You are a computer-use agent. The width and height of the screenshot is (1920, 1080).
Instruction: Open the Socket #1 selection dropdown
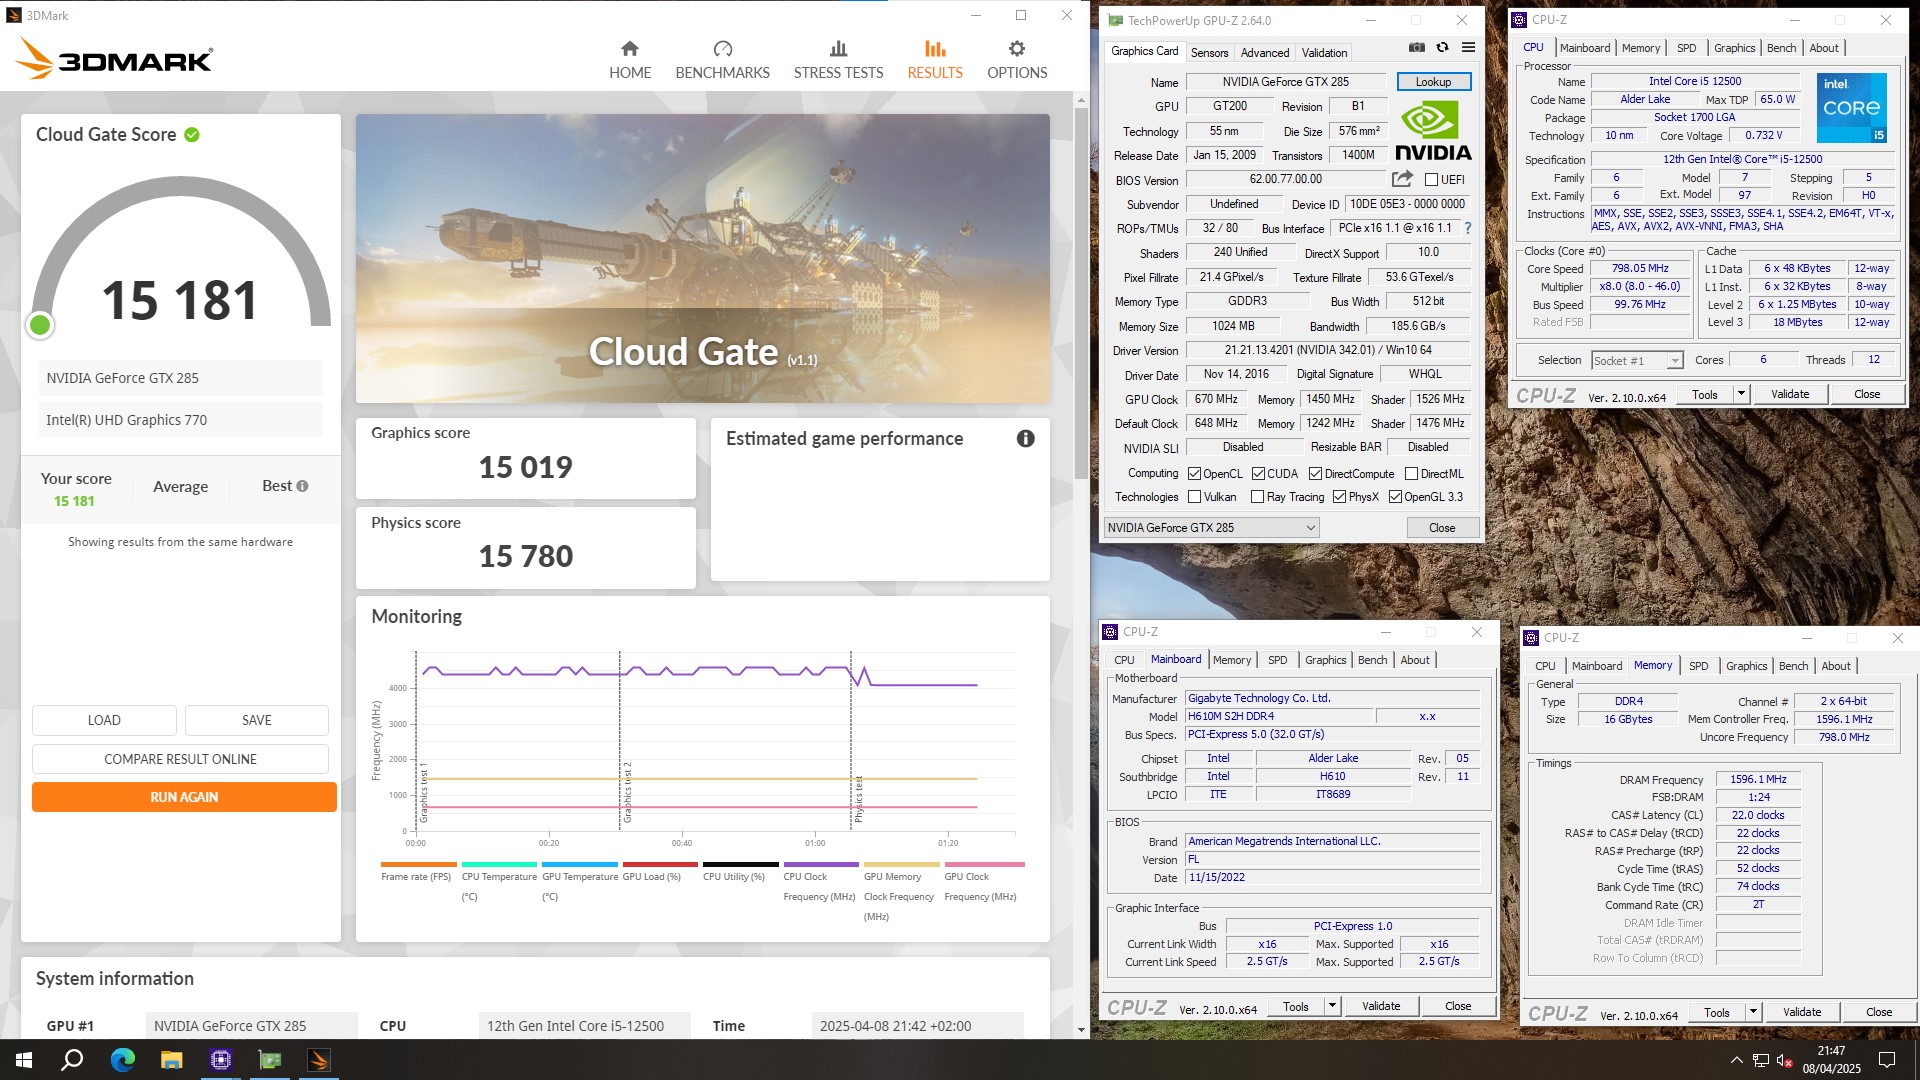(x=1636, y=361)
